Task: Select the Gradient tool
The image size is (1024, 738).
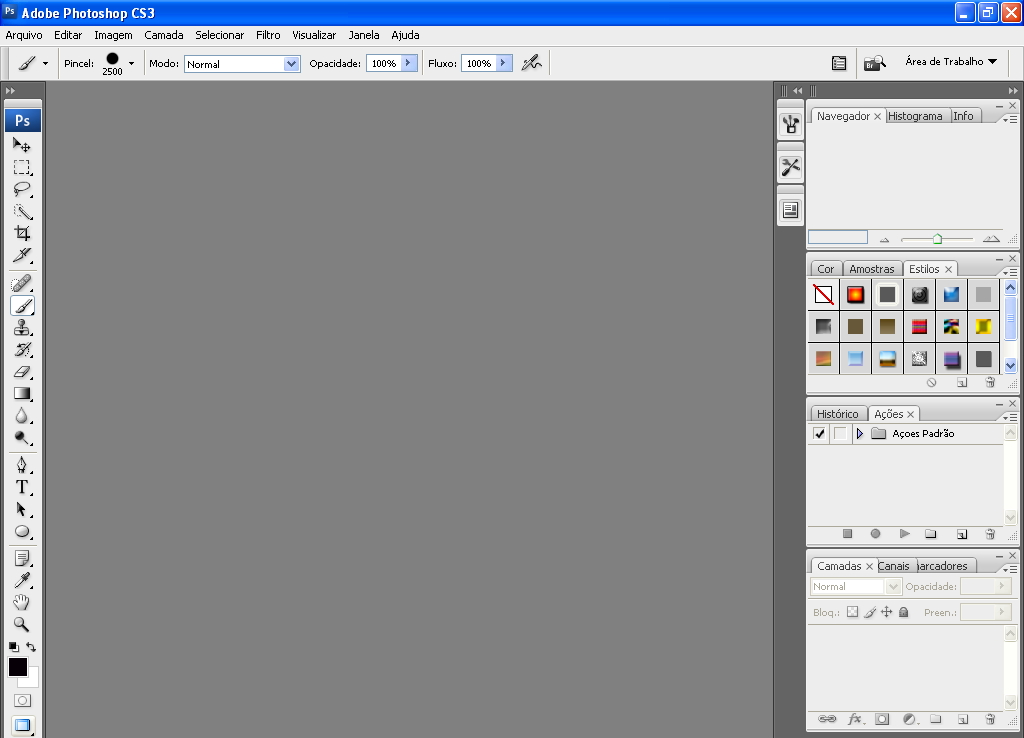Action: [x=22, y=394]
